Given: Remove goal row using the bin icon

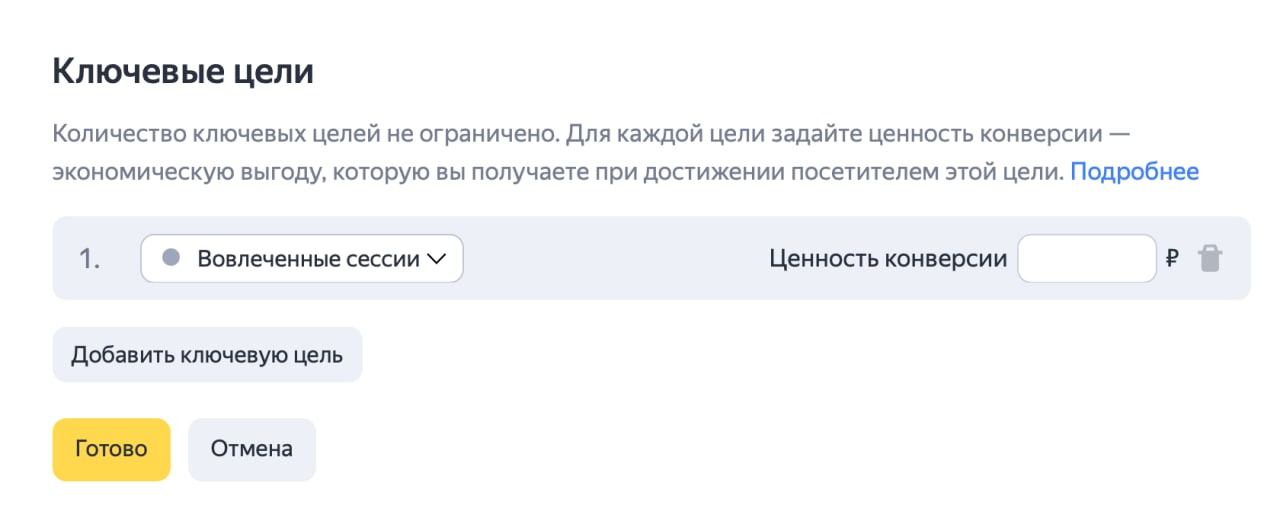Looking at the screenshot, I should (1210, 259).
